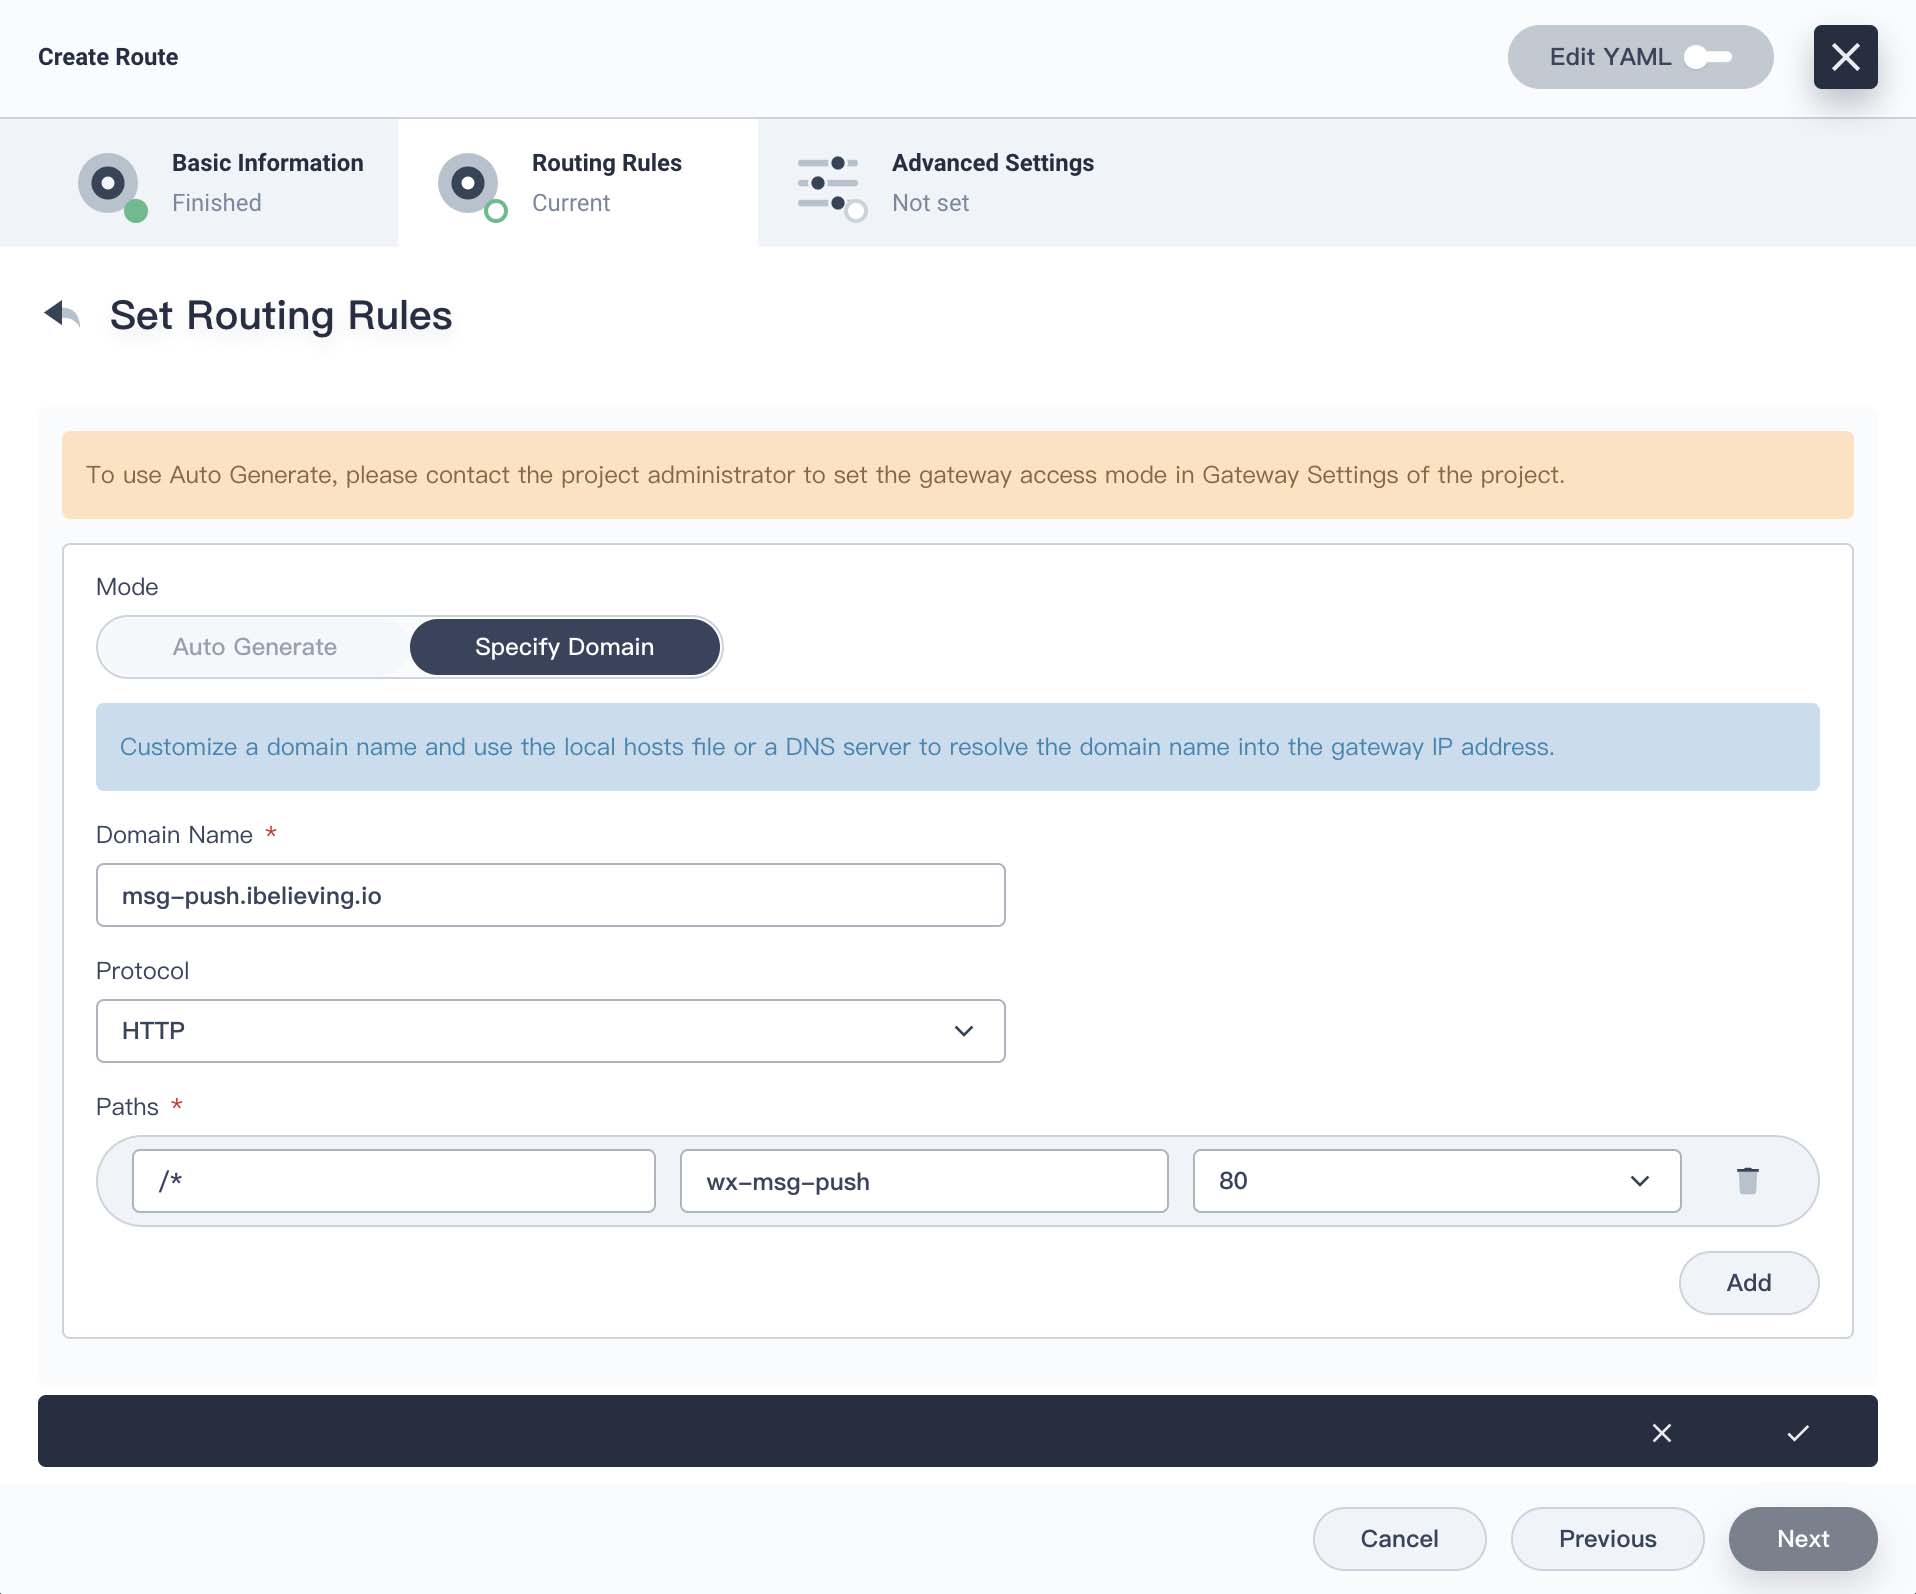Click the Basic Information step icon

(111, 185)
